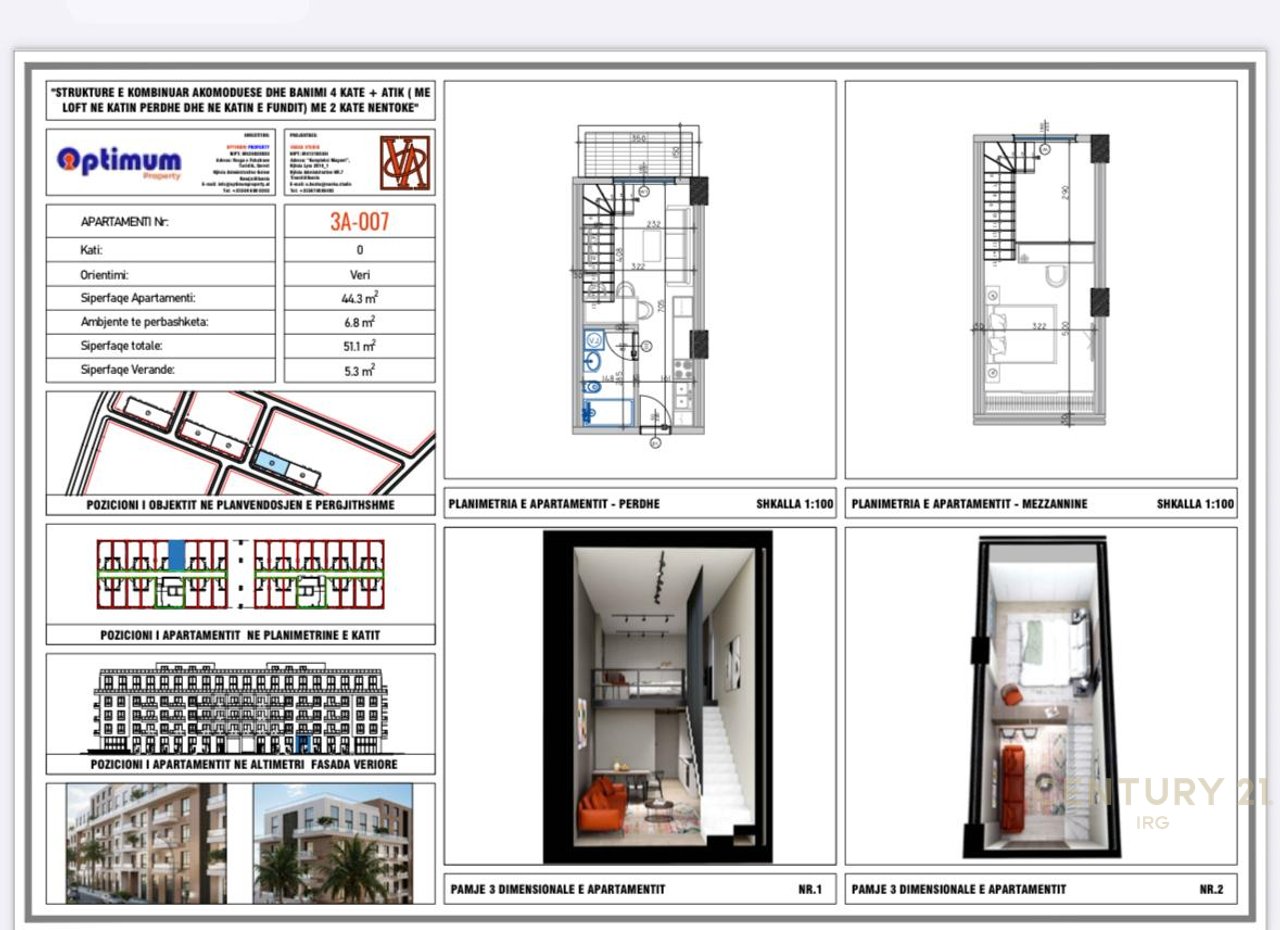Click the 'PLANIMETRIA E APARTAMENTIT - MEZZANNINE' caption
This screenshot has width=1280, height=930.
tap(968, 505)
